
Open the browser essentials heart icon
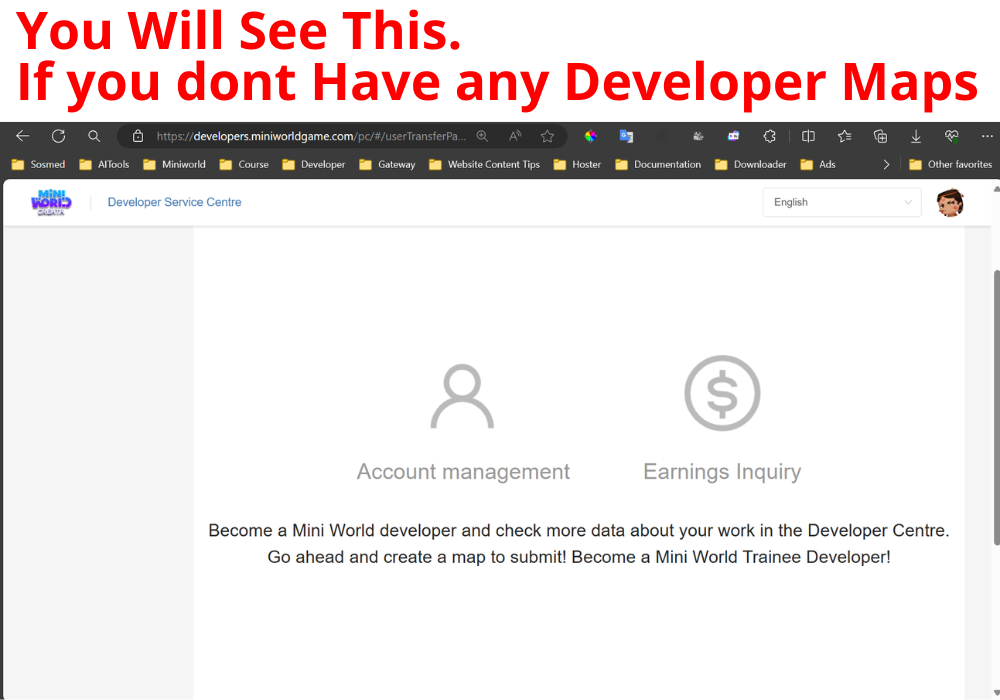tap(952, 136)
